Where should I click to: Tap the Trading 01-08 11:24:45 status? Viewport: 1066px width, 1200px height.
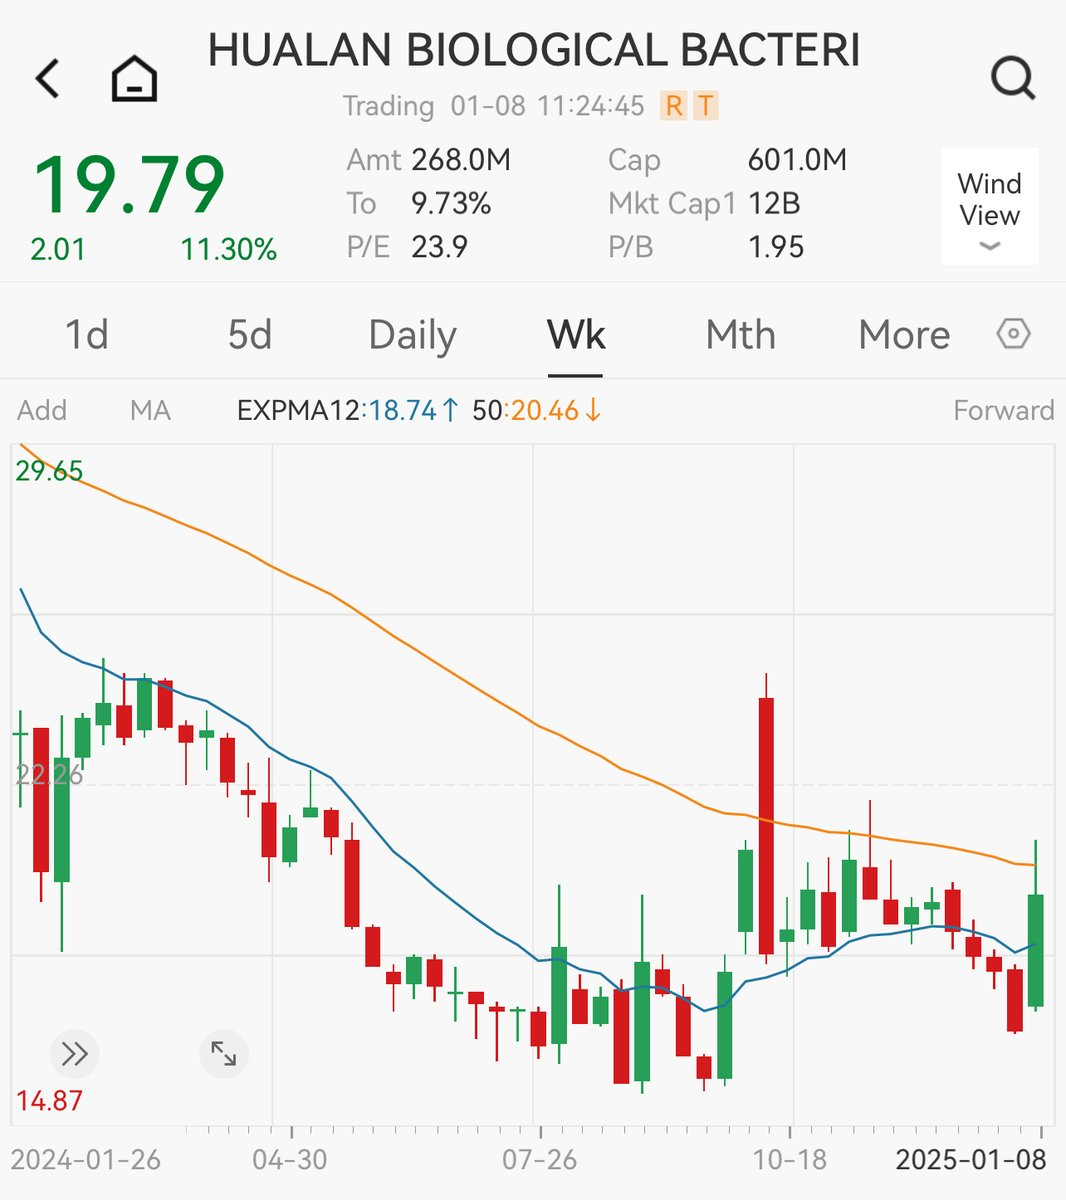(494, 106)
